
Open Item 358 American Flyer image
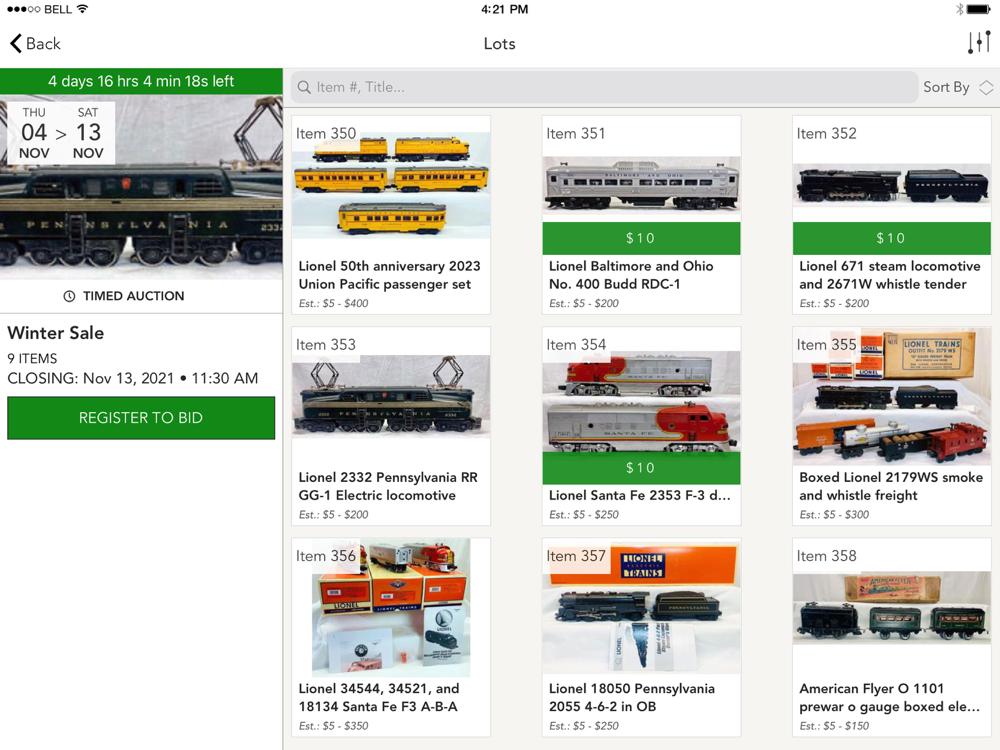coord(892,607)
